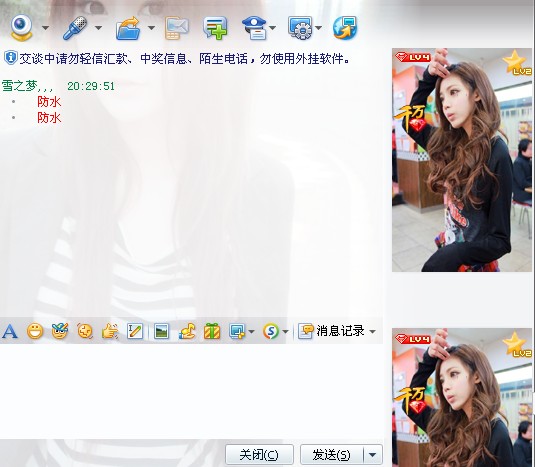
Task: Expand screenshot options dropdown
Action: (x=251, y=331)
